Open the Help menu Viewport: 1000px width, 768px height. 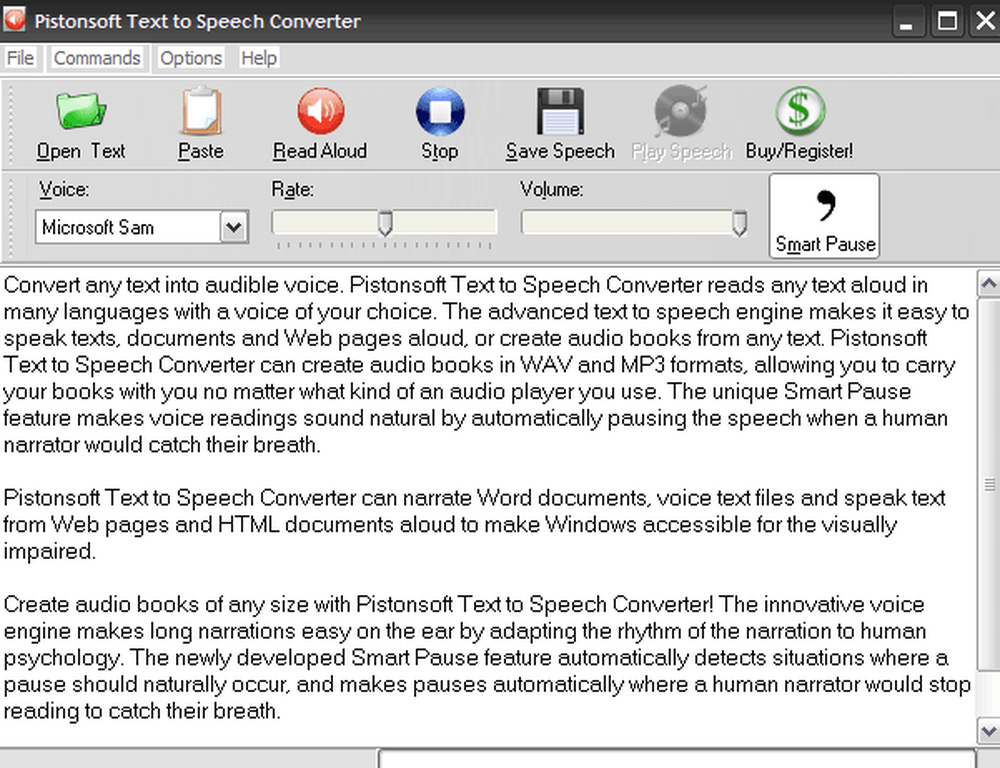click(259, 58)
